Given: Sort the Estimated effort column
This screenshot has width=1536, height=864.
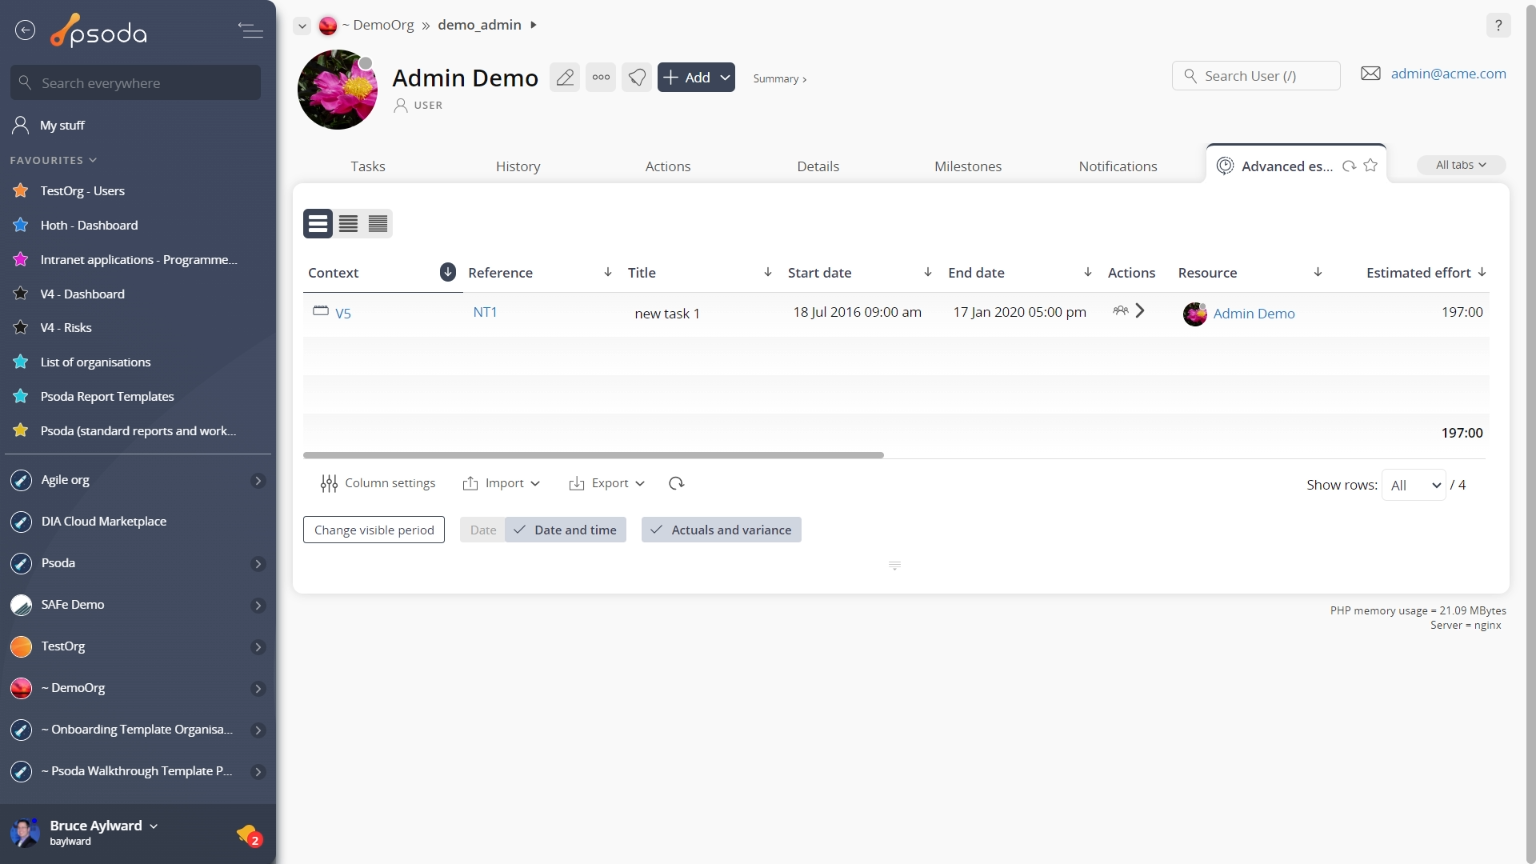Looking at the screenshot, I should (1482, 272).
